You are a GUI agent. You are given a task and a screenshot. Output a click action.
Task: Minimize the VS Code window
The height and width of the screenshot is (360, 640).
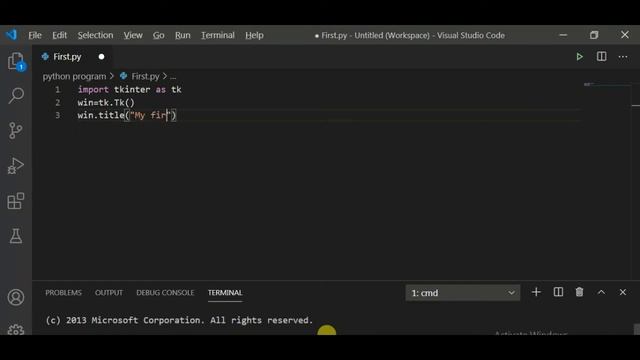(x=563, y=35)
